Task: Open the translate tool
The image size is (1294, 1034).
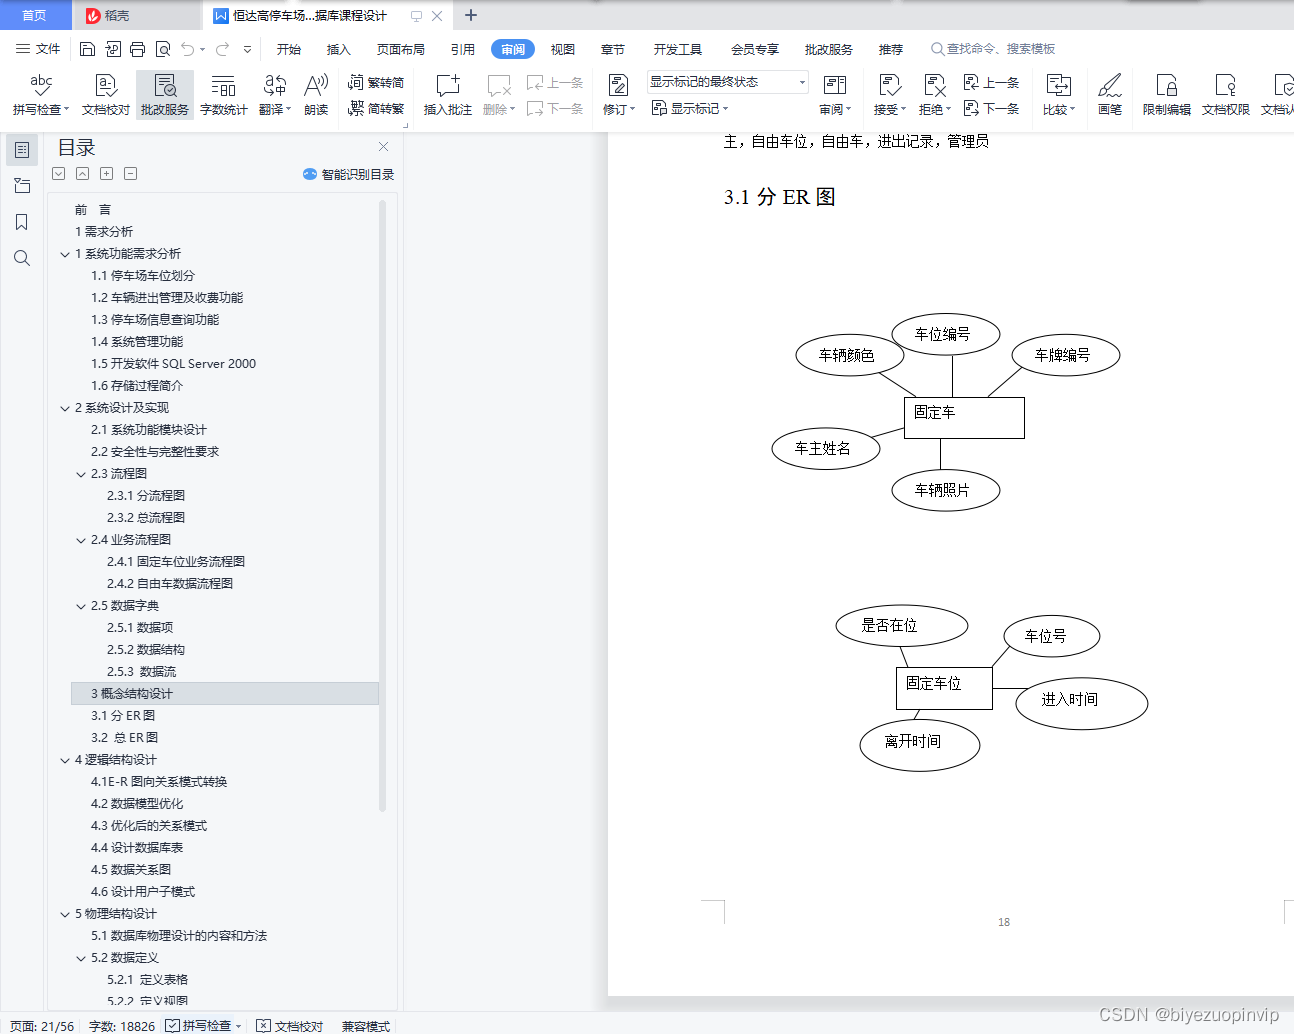Action: 275,95
